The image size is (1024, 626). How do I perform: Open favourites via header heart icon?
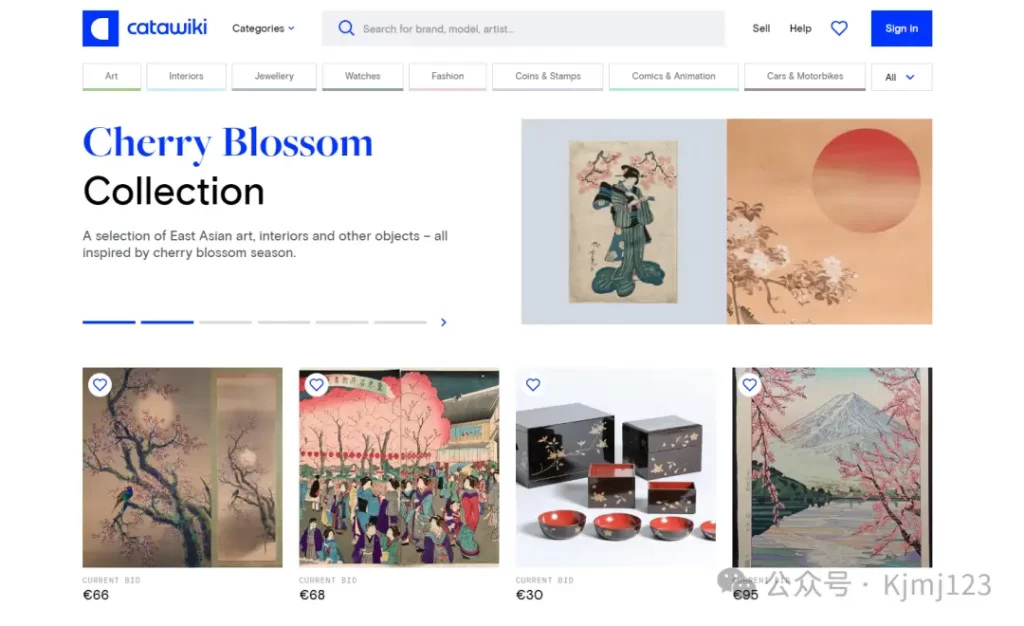click(839, 28)
